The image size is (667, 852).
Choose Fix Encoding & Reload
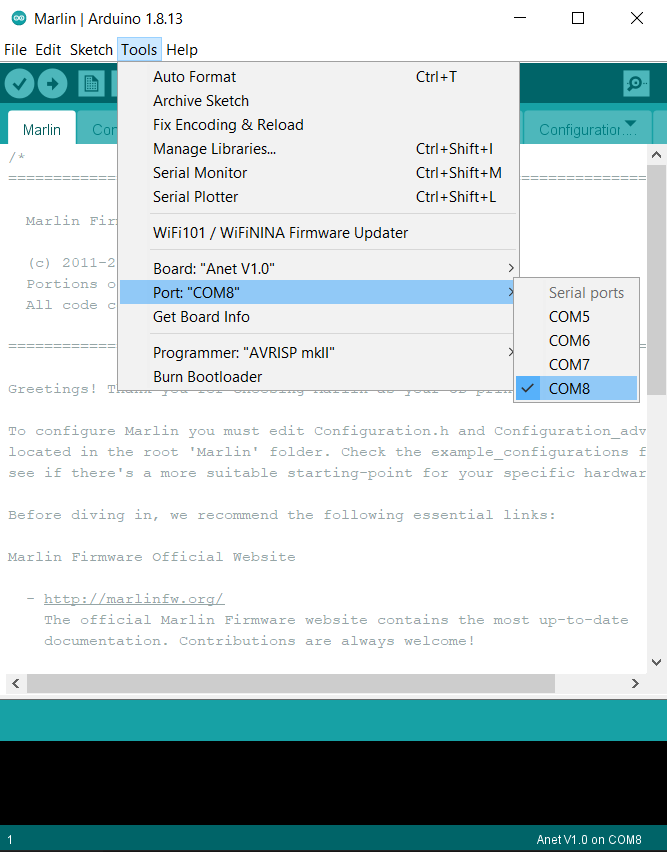pos(318,124)
